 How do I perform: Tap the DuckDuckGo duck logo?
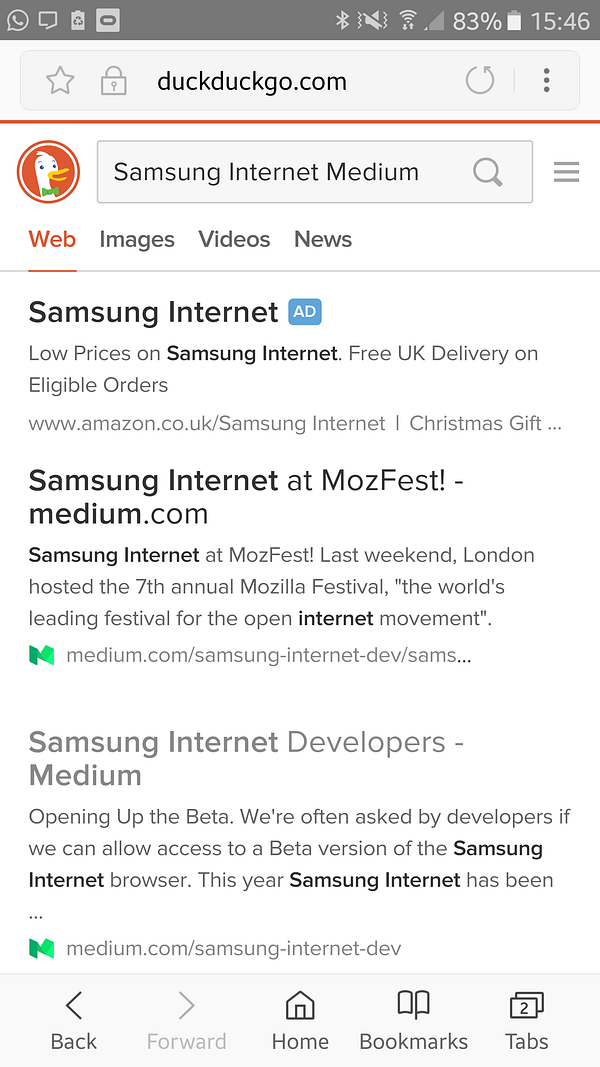[x=48, y=172]
